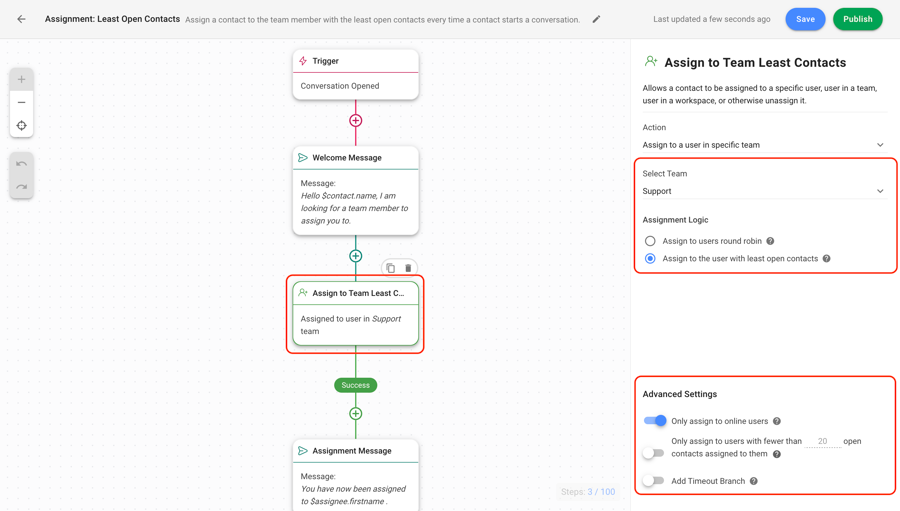Select the Welcome Message step node
This screenshot has height=511, width=900.
(355, 190)
